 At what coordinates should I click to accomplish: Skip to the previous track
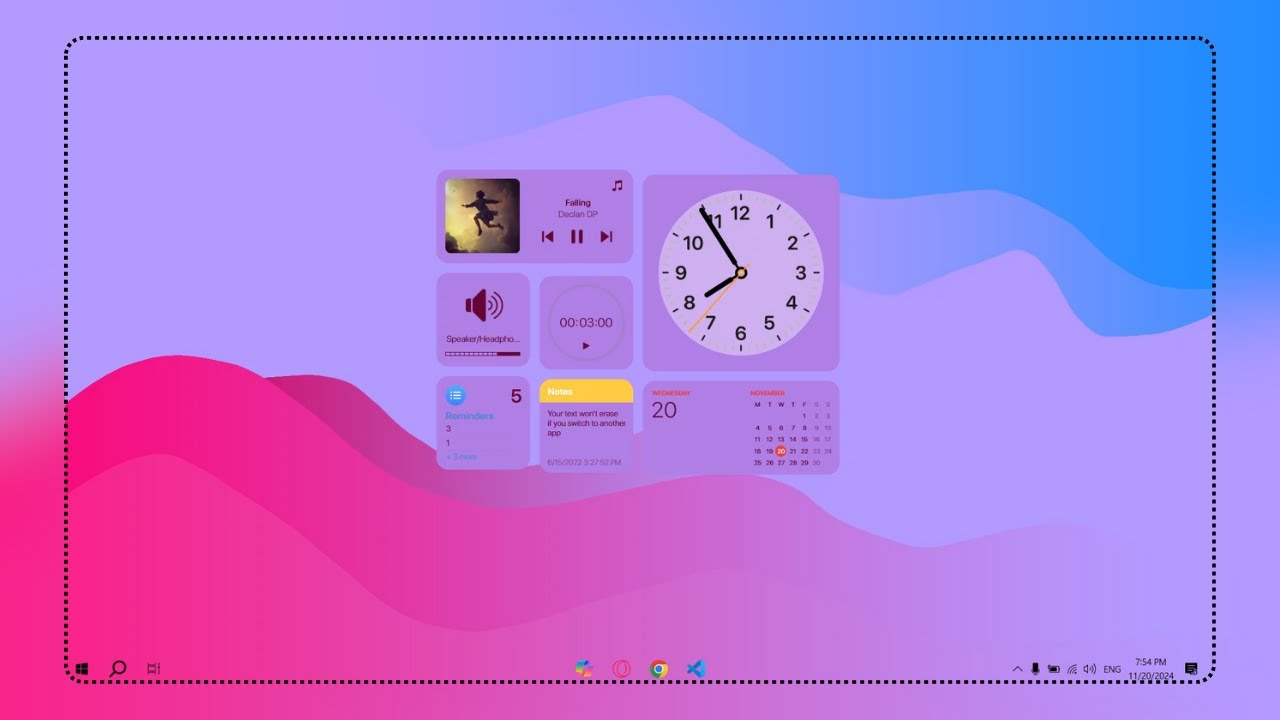tap(547, 237)
